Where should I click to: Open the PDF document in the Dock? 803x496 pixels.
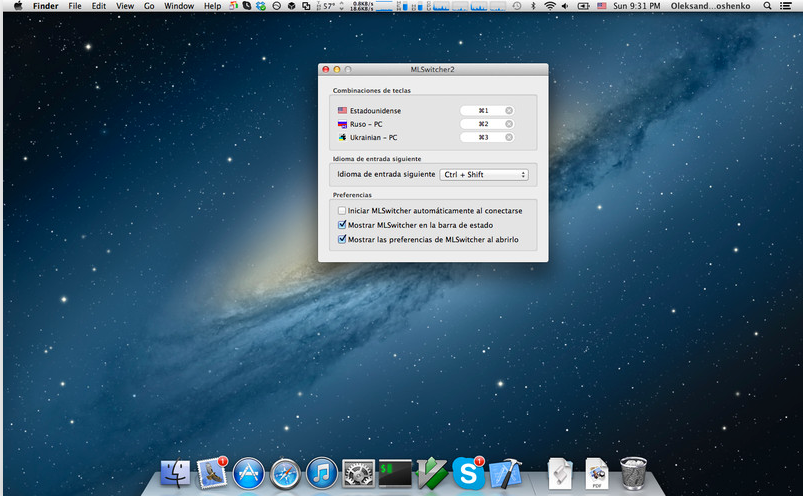(597, 473)
